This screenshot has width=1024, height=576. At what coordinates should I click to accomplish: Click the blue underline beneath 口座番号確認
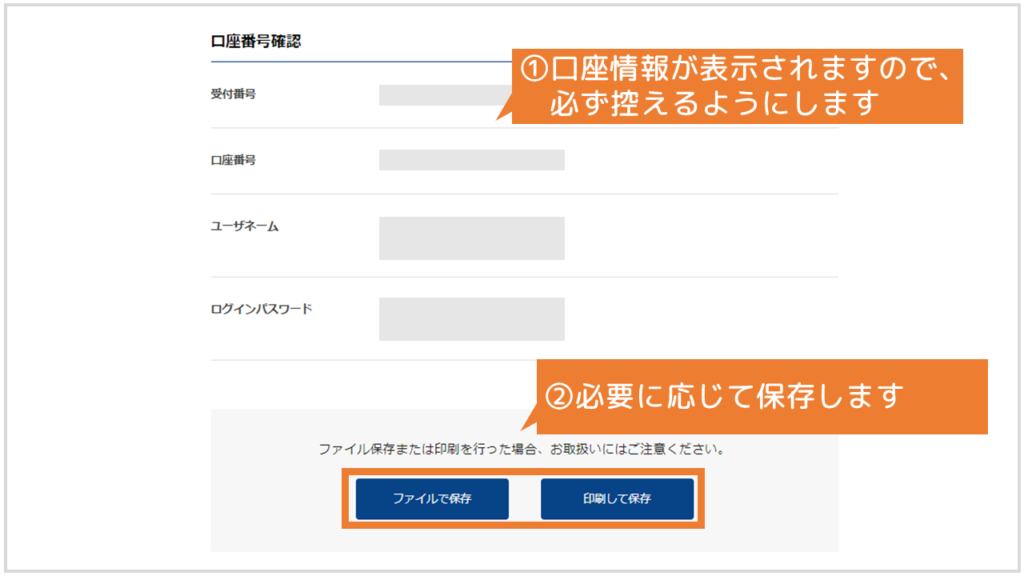tap(361, 62)
